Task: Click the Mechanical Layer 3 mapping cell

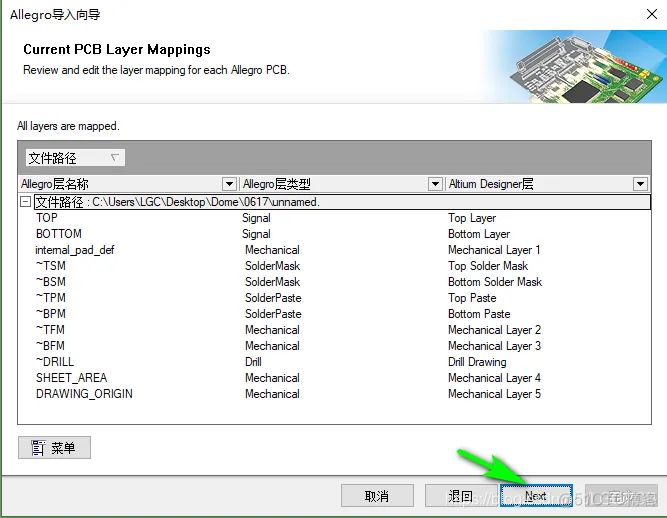Action: click(x=494, y=346)
